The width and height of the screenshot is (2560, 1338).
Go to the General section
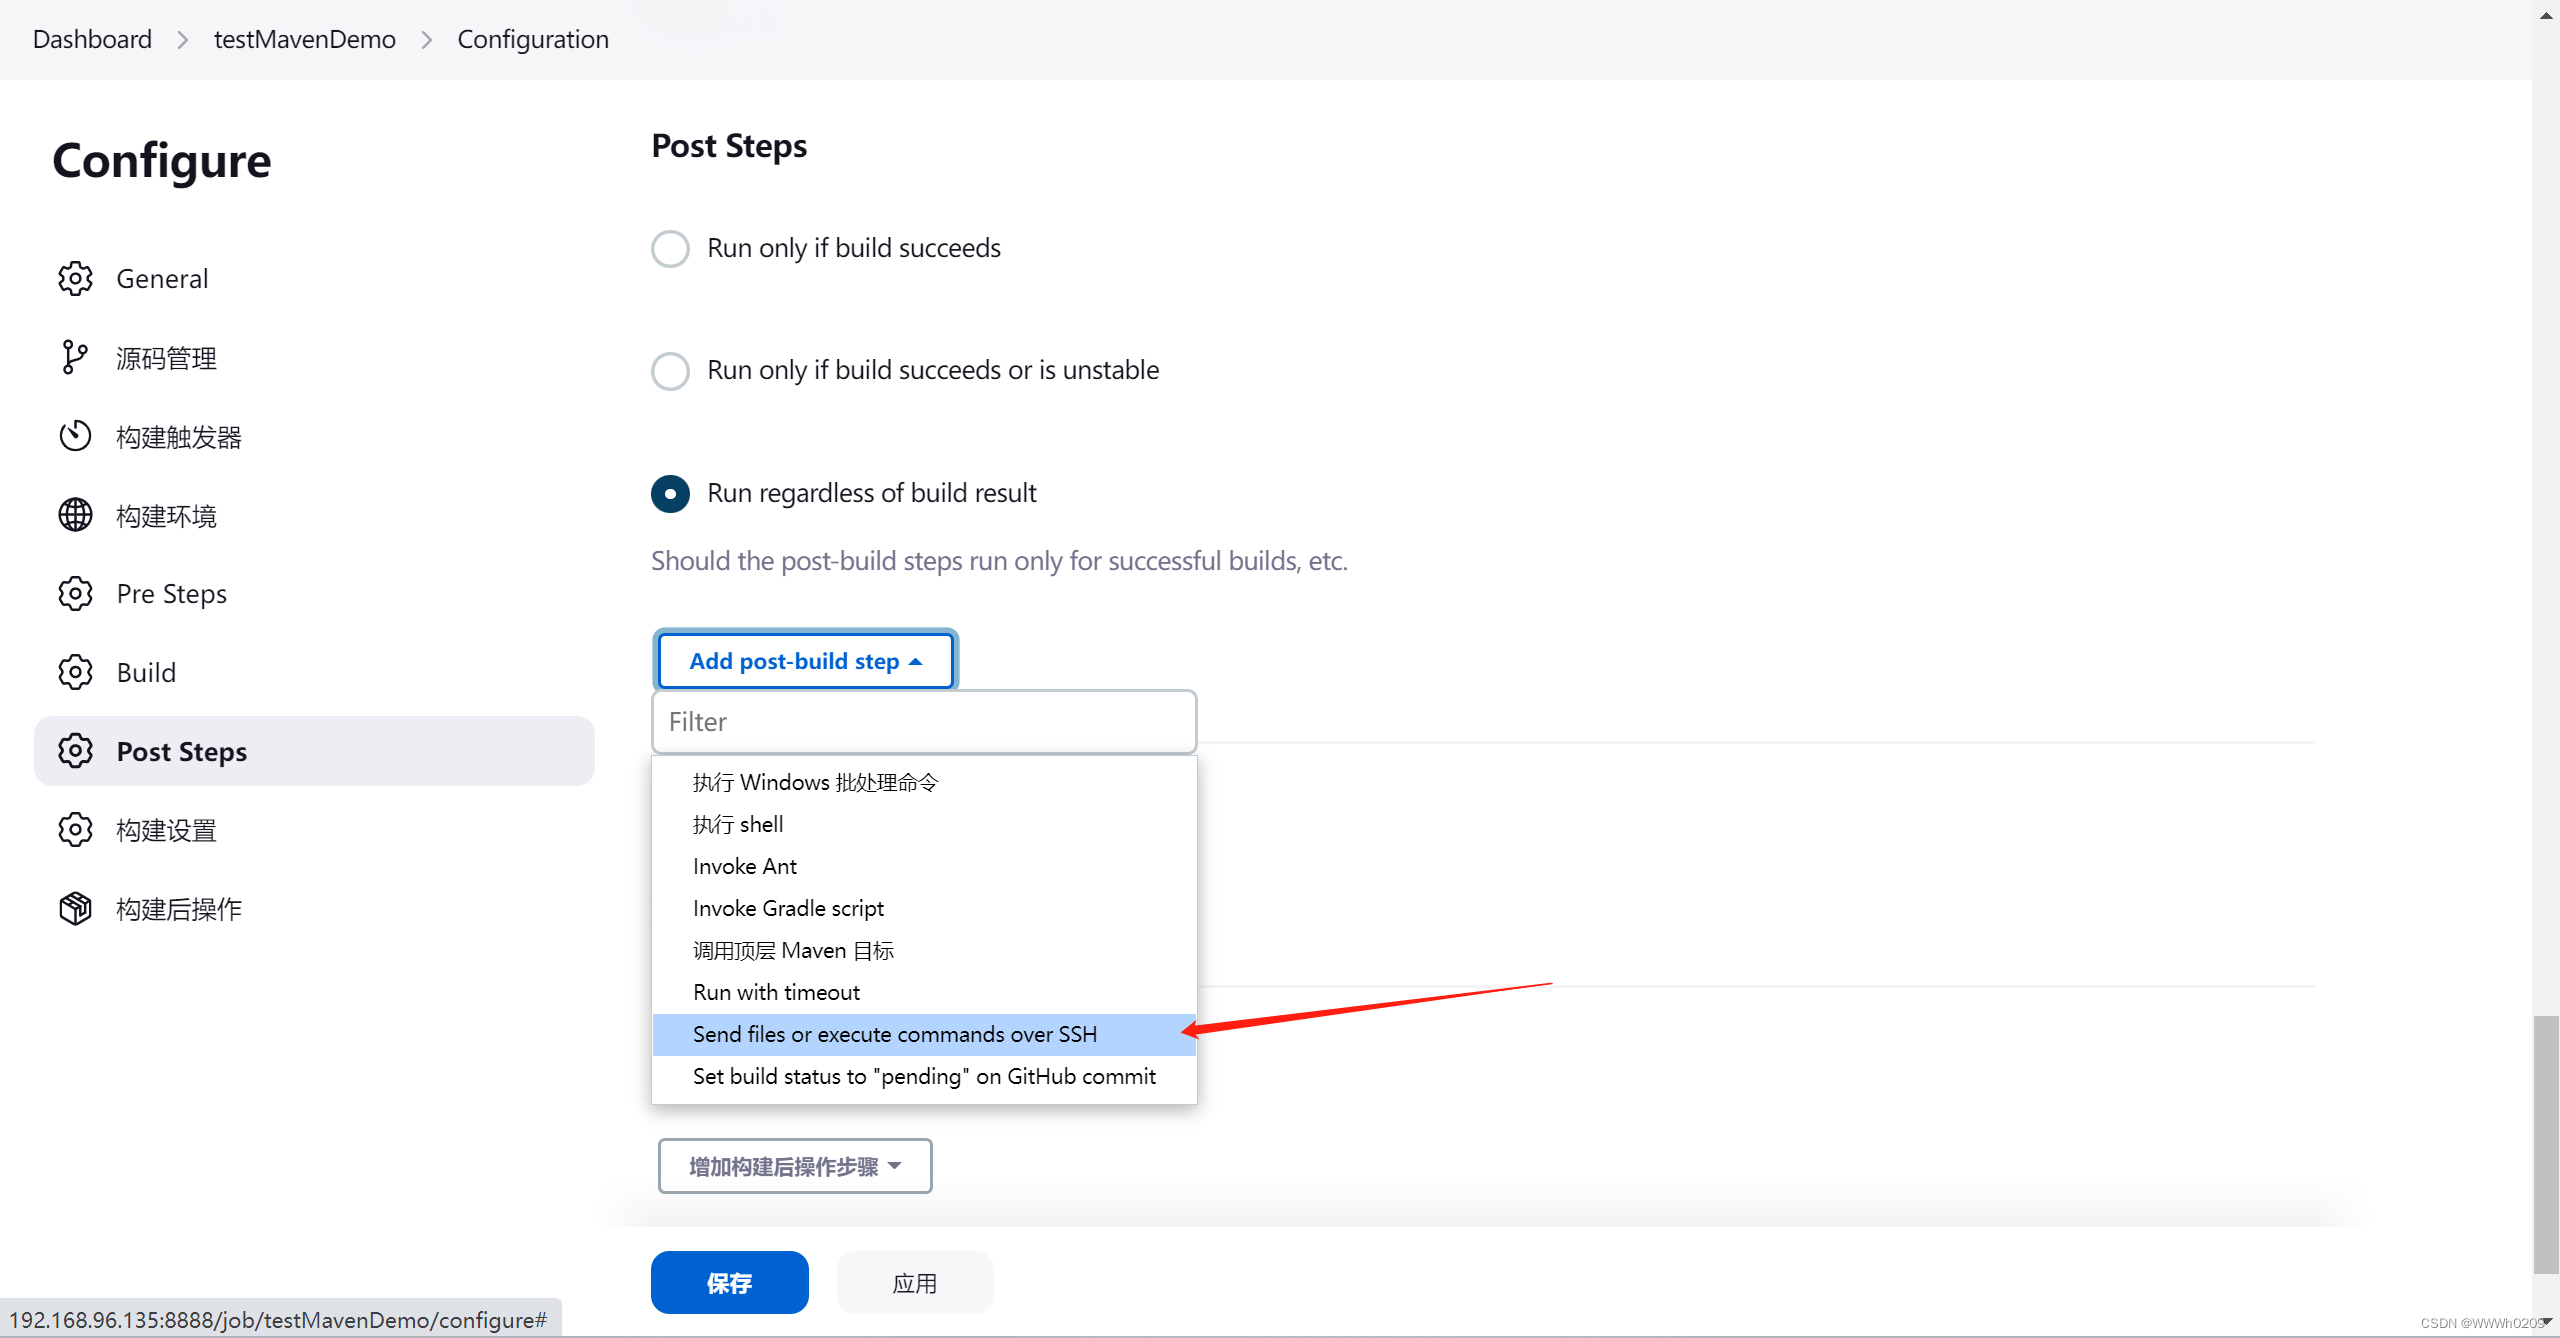314,279
